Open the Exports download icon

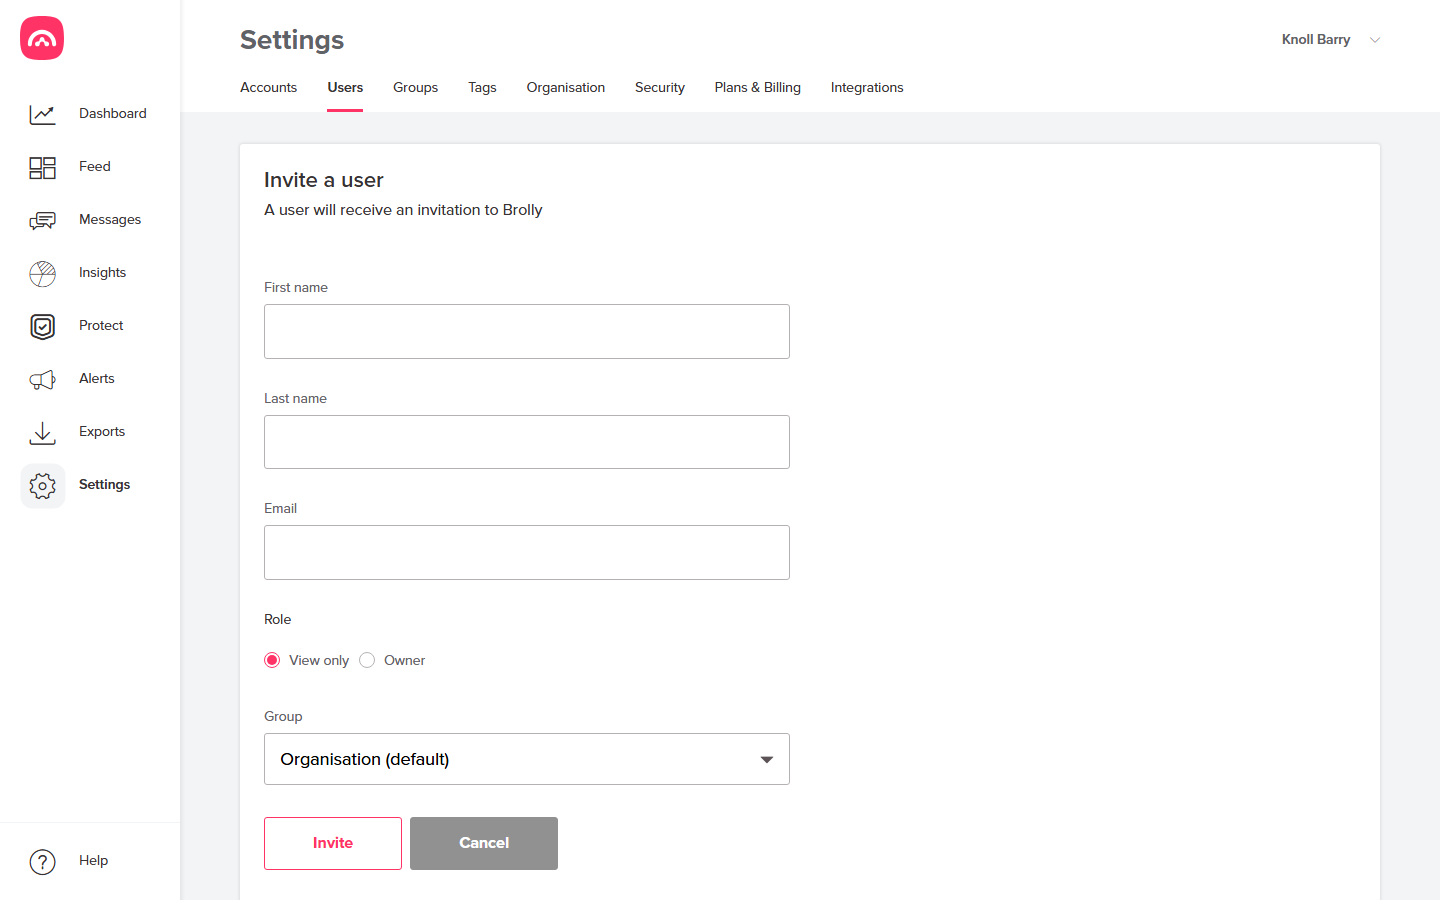tap(42, 432)
